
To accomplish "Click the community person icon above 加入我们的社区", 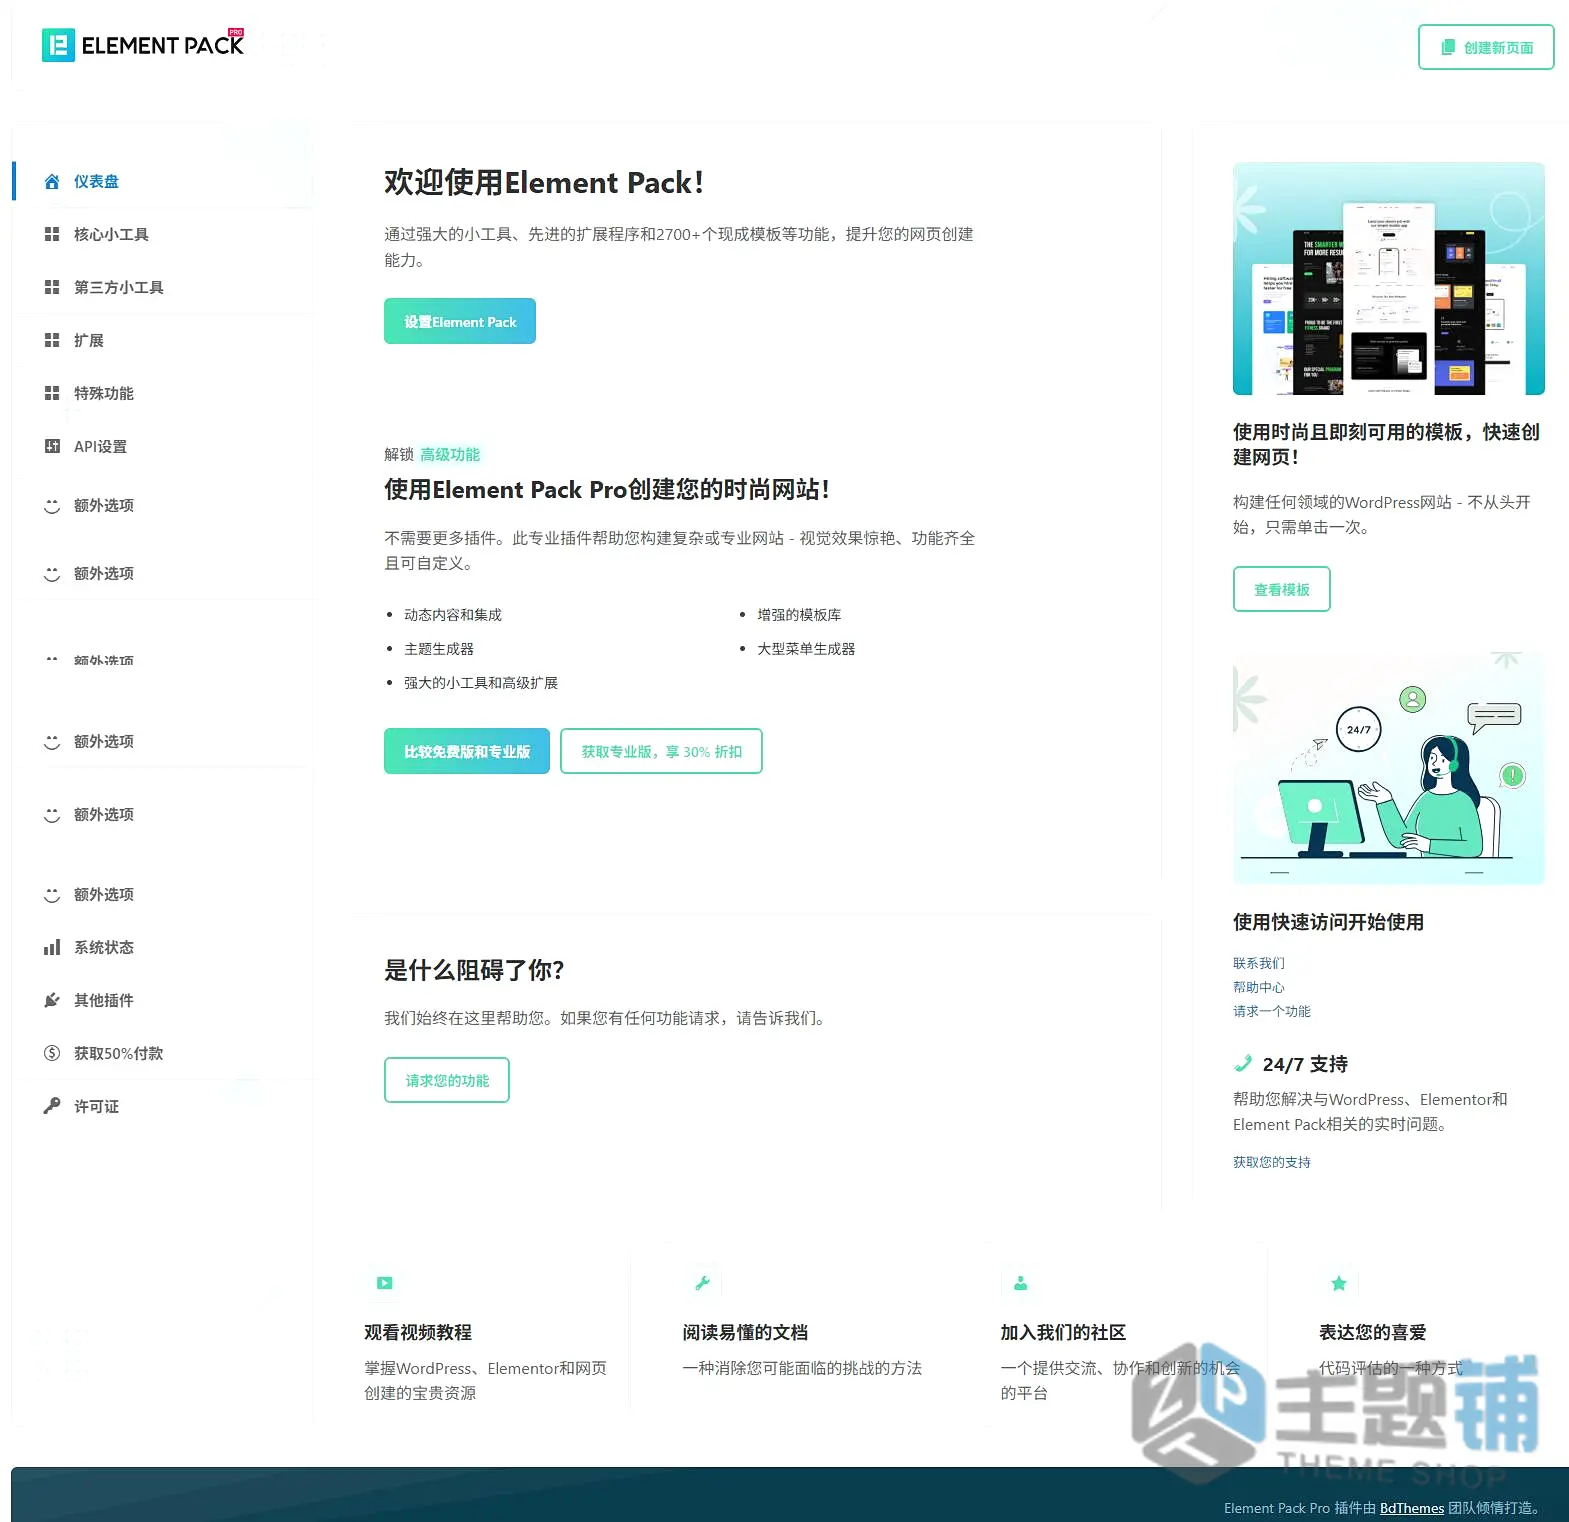I will (x=1021, y=1283).
